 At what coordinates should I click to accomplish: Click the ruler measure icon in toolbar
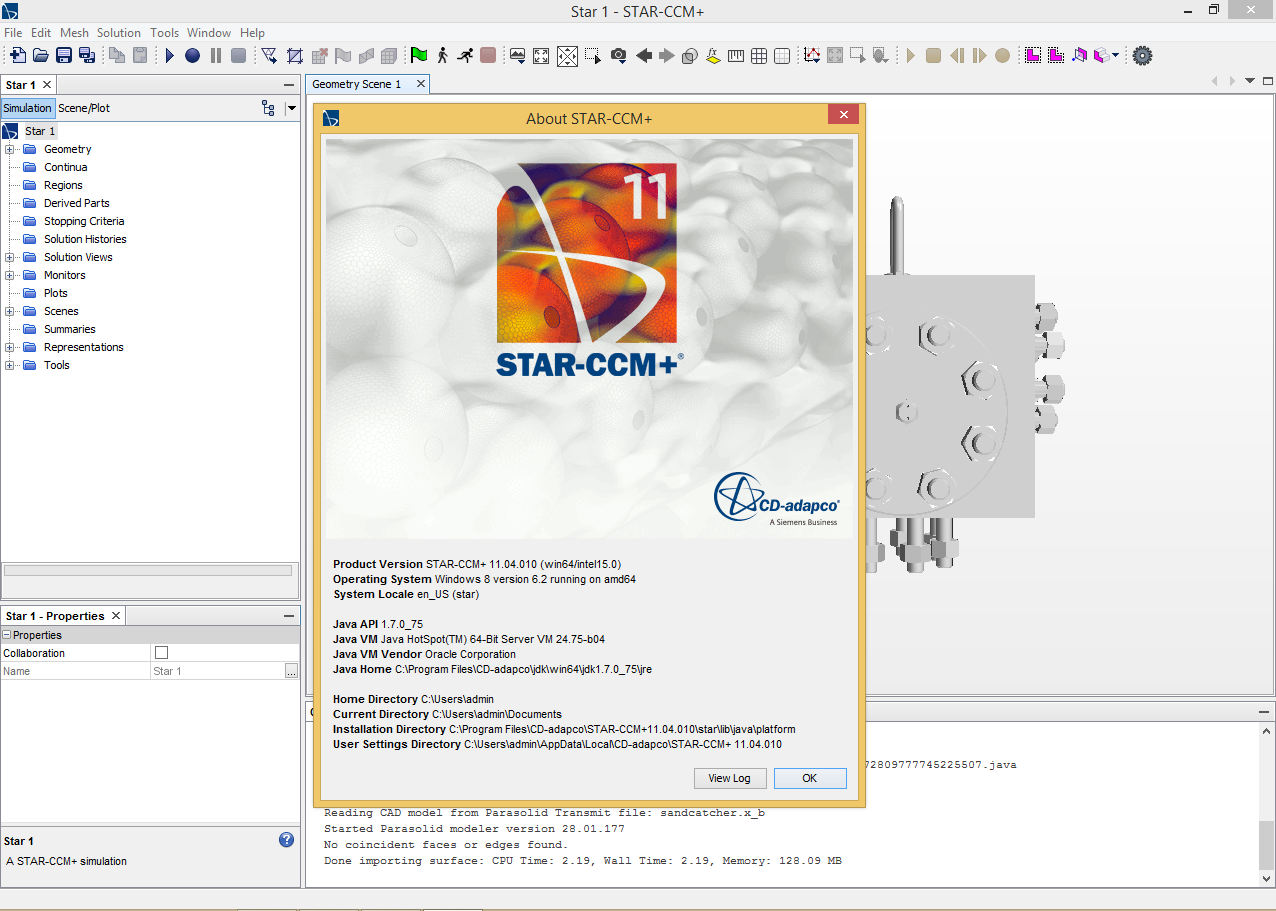coord(736,56)
